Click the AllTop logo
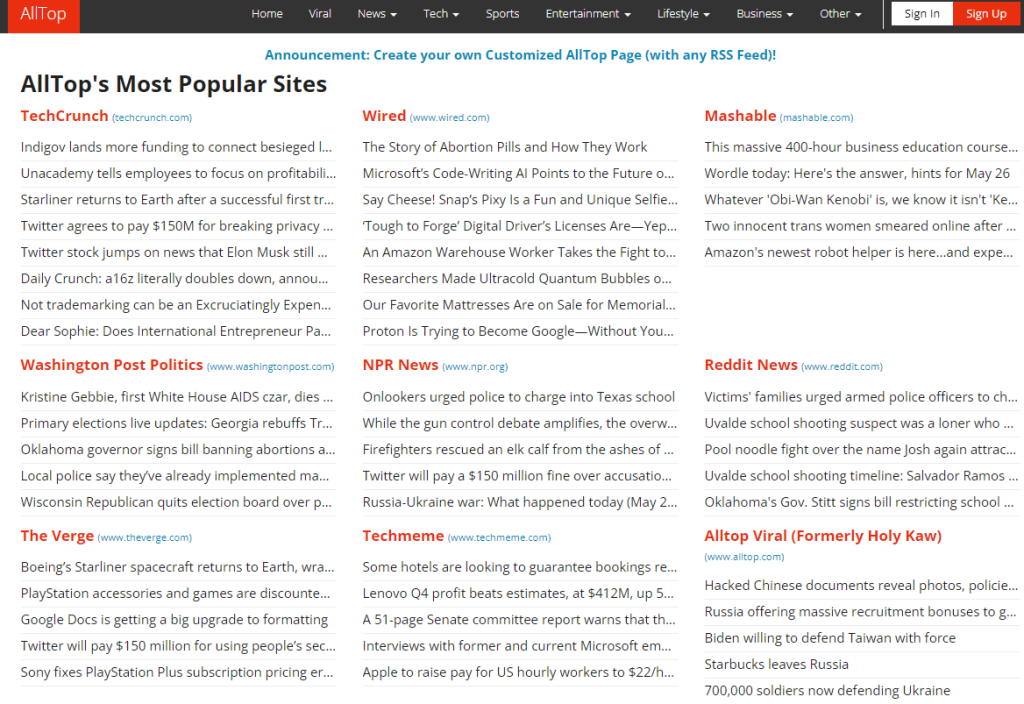Image resolution: width=1024 pixels, height=704 pixels. point(43,14)
